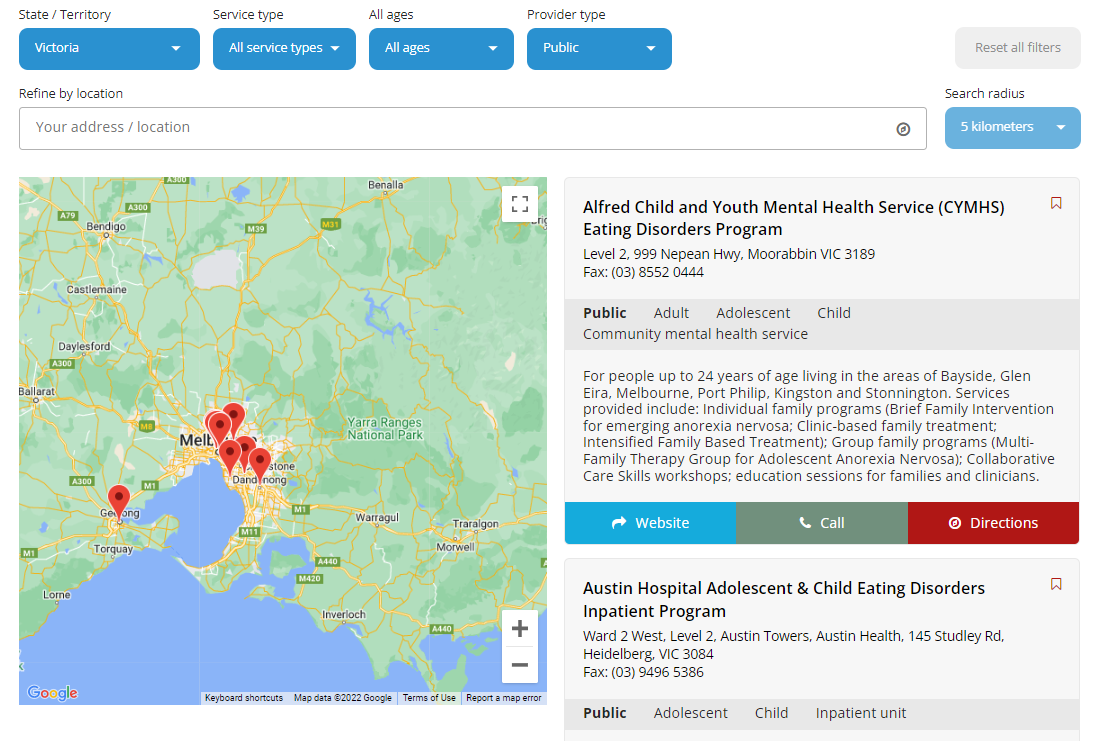Click the address Level 2, 999 Nepean Hwy
Image resolution: width=1107 pixels, height=741 pixels.
(729, 254)
